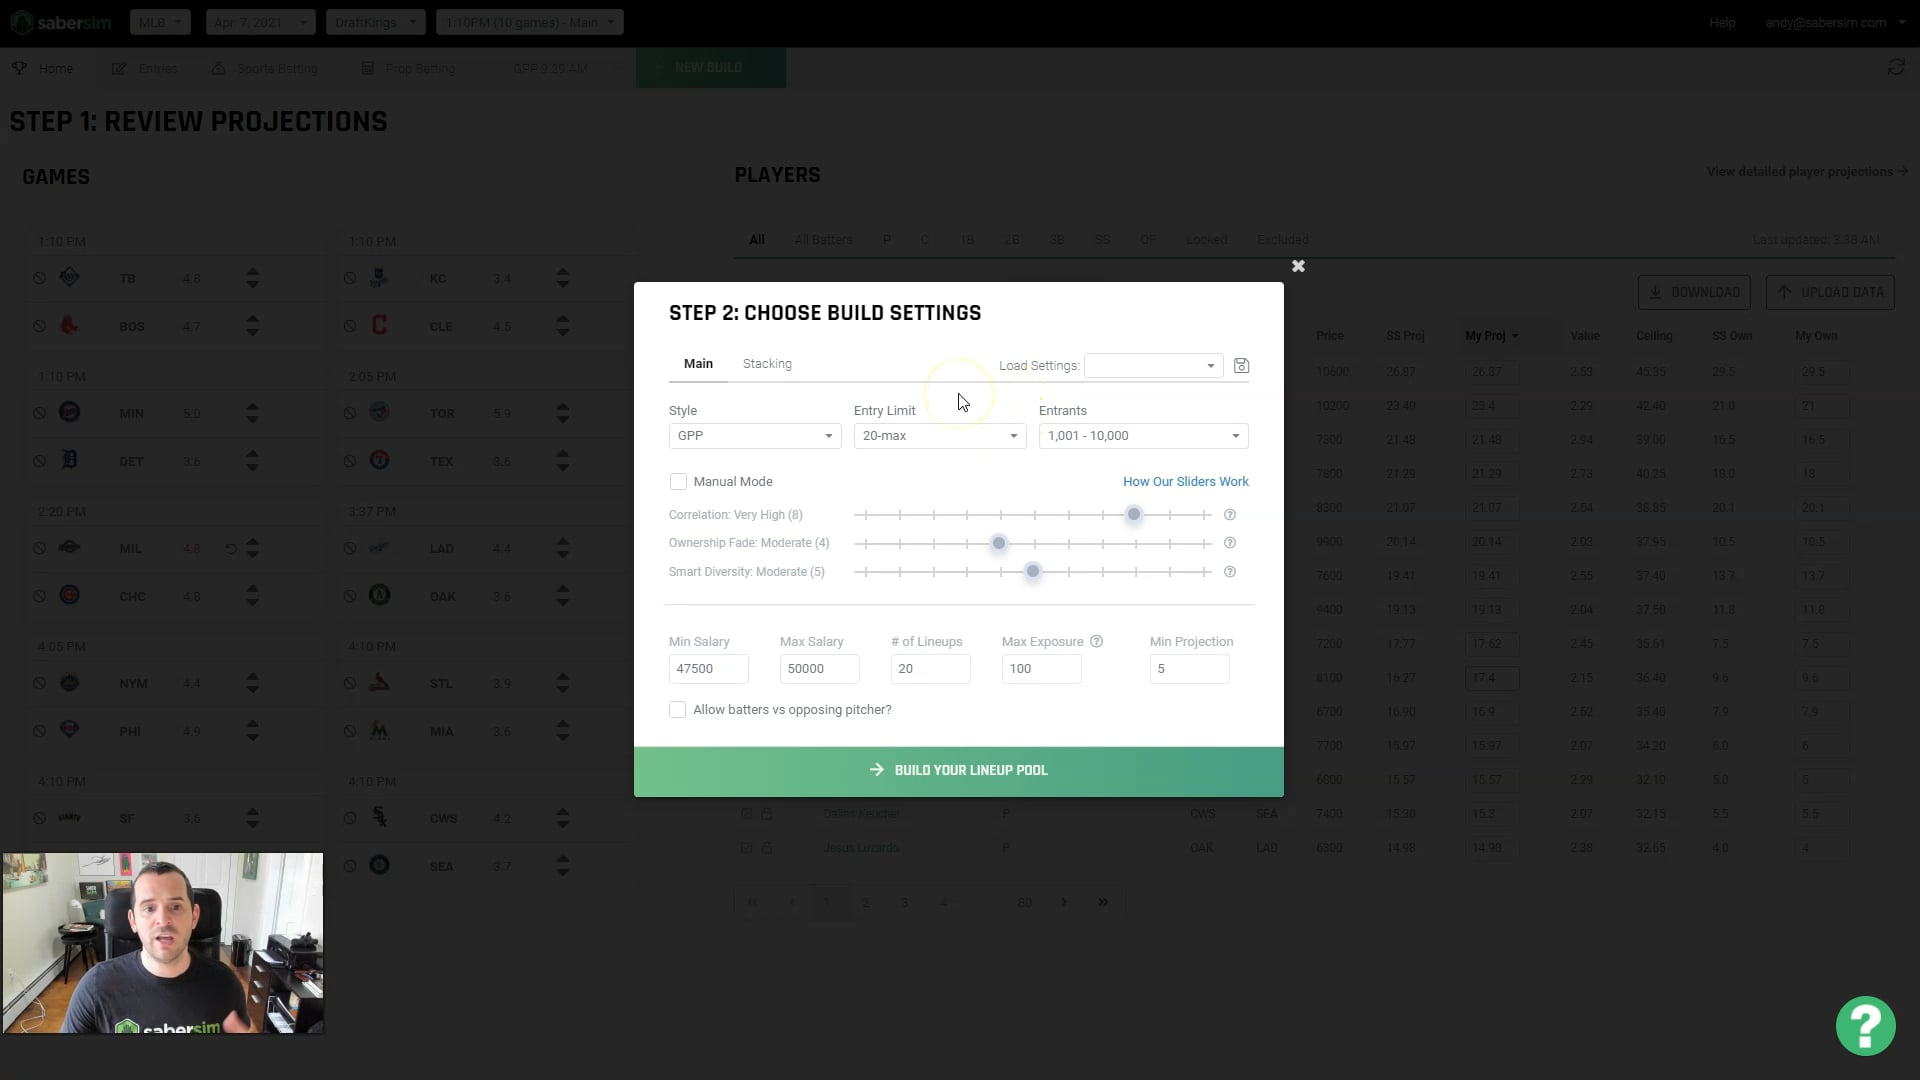This screenshot has height=1080, width=1920.
Task: Open the andy@sabersim.com account dropdown
Action: click(1835, 22)
